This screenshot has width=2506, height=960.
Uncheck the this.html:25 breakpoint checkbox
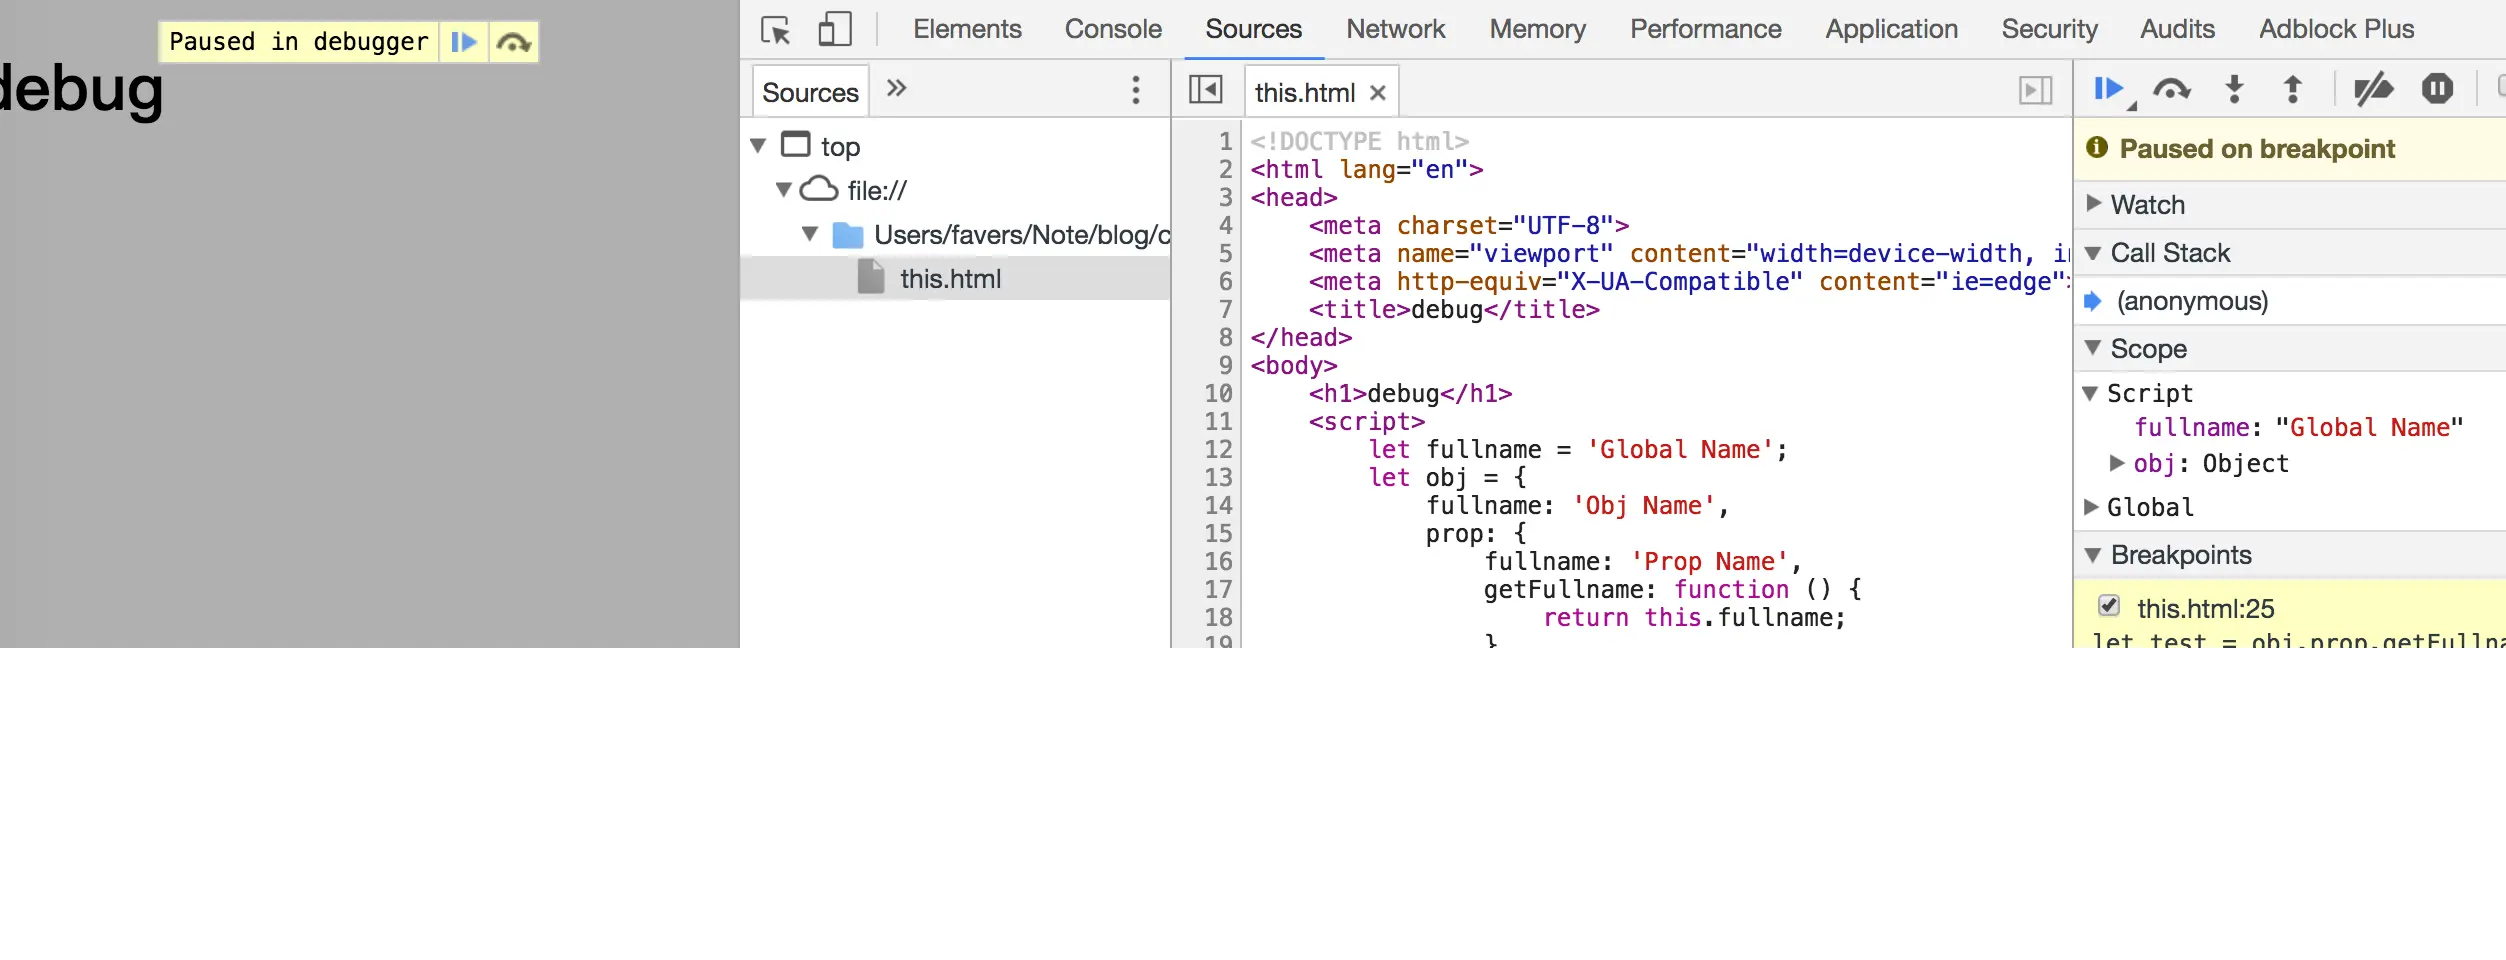2109,606
